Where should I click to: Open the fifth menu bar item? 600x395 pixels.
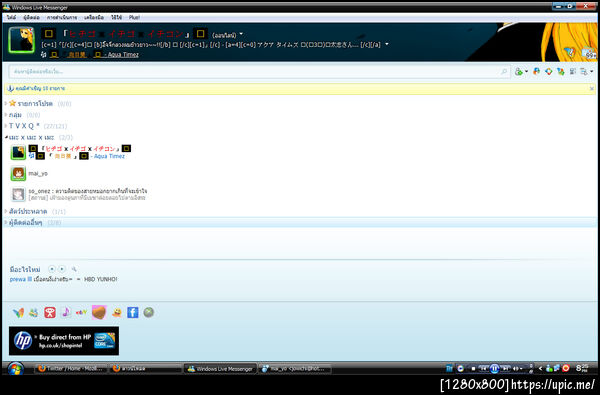point(116,17)
